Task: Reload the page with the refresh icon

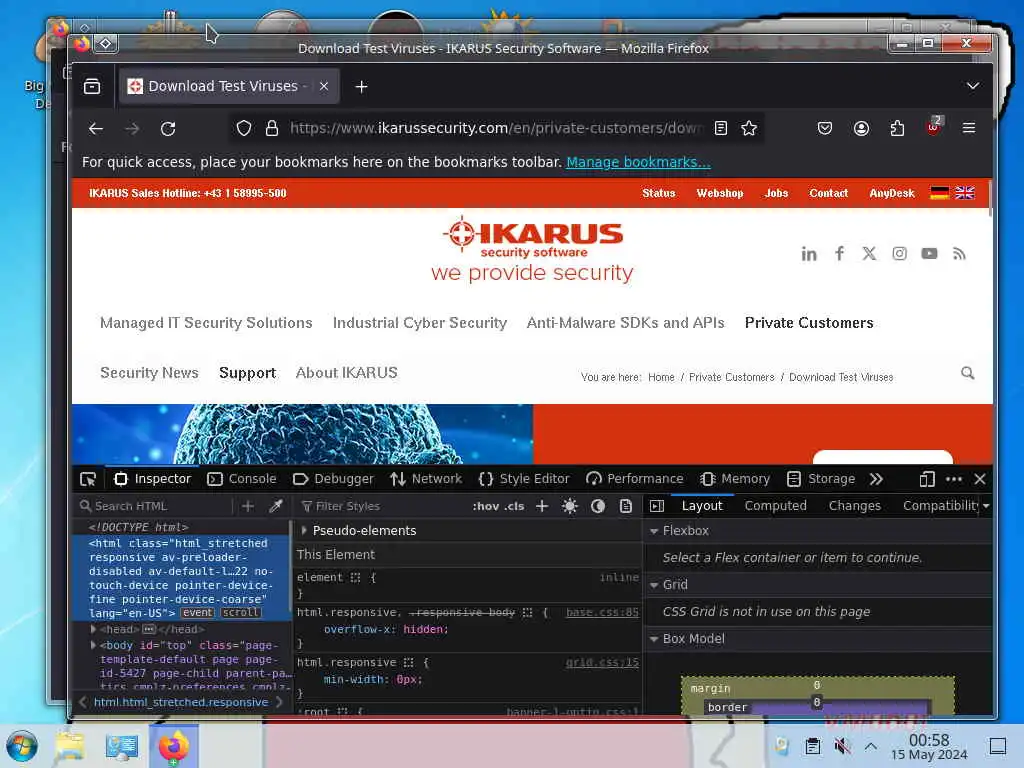Action: point(168,129)
